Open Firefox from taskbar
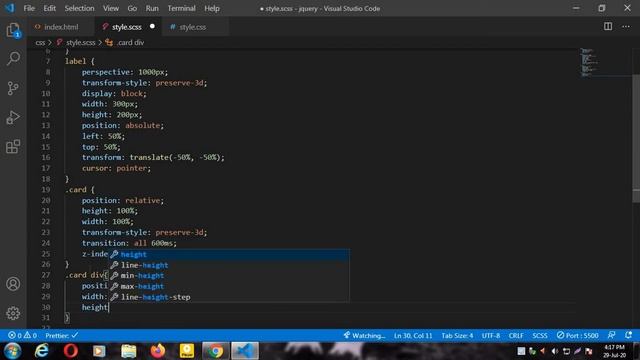This screenshot has height=360, width=640. [158, 351]
